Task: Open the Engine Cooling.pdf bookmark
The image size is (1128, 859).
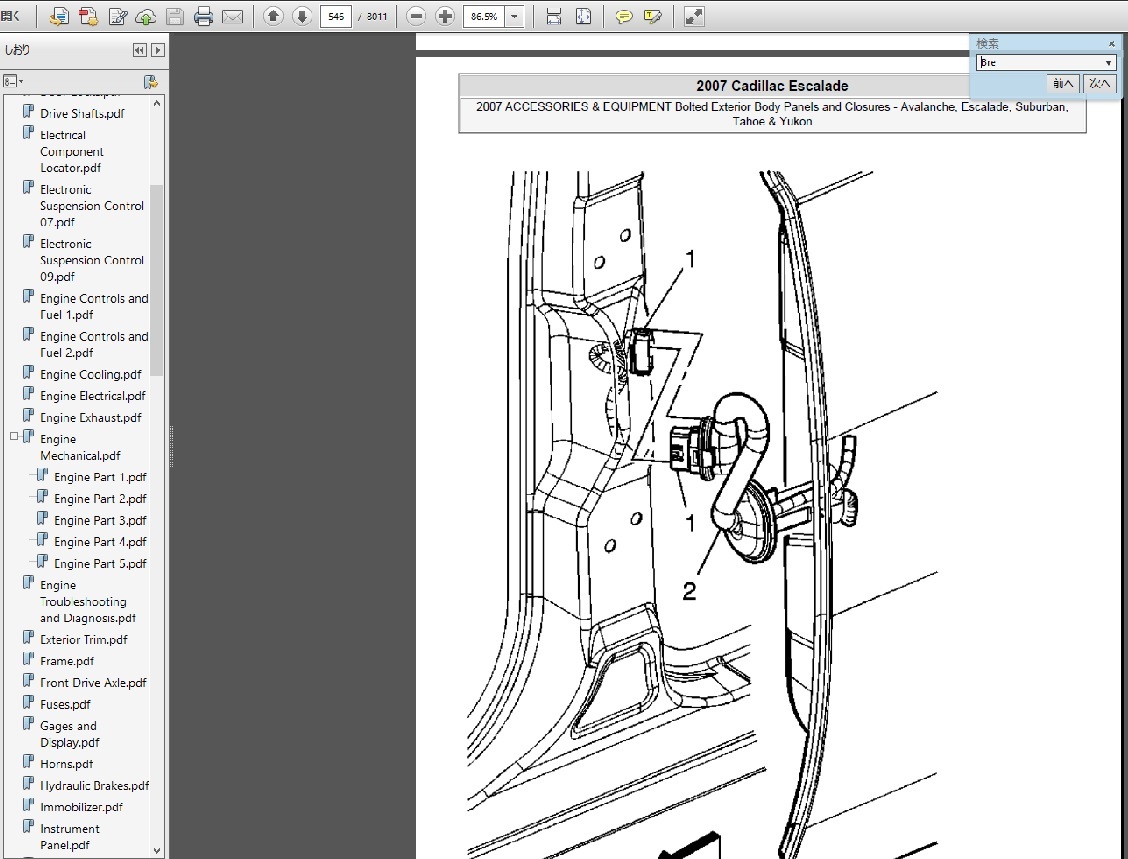Action: (x=91, y=375)
